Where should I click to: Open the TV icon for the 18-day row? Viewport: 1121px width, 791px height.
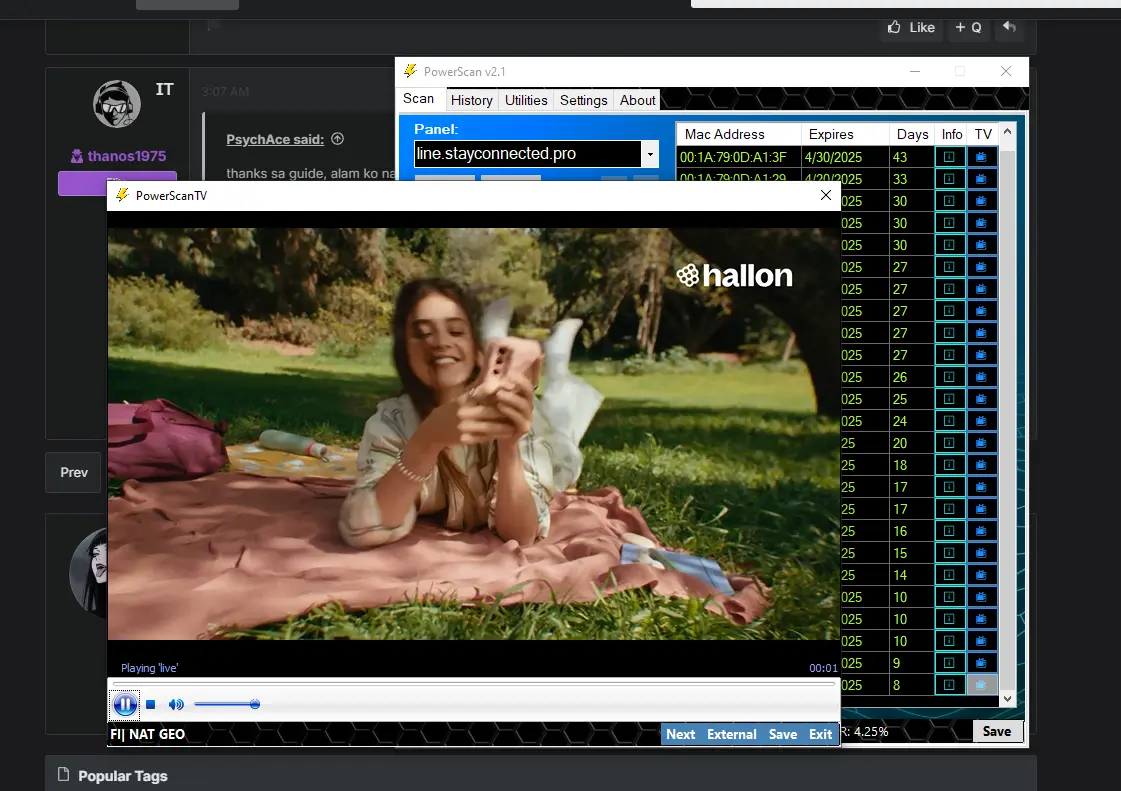point(982,465)
